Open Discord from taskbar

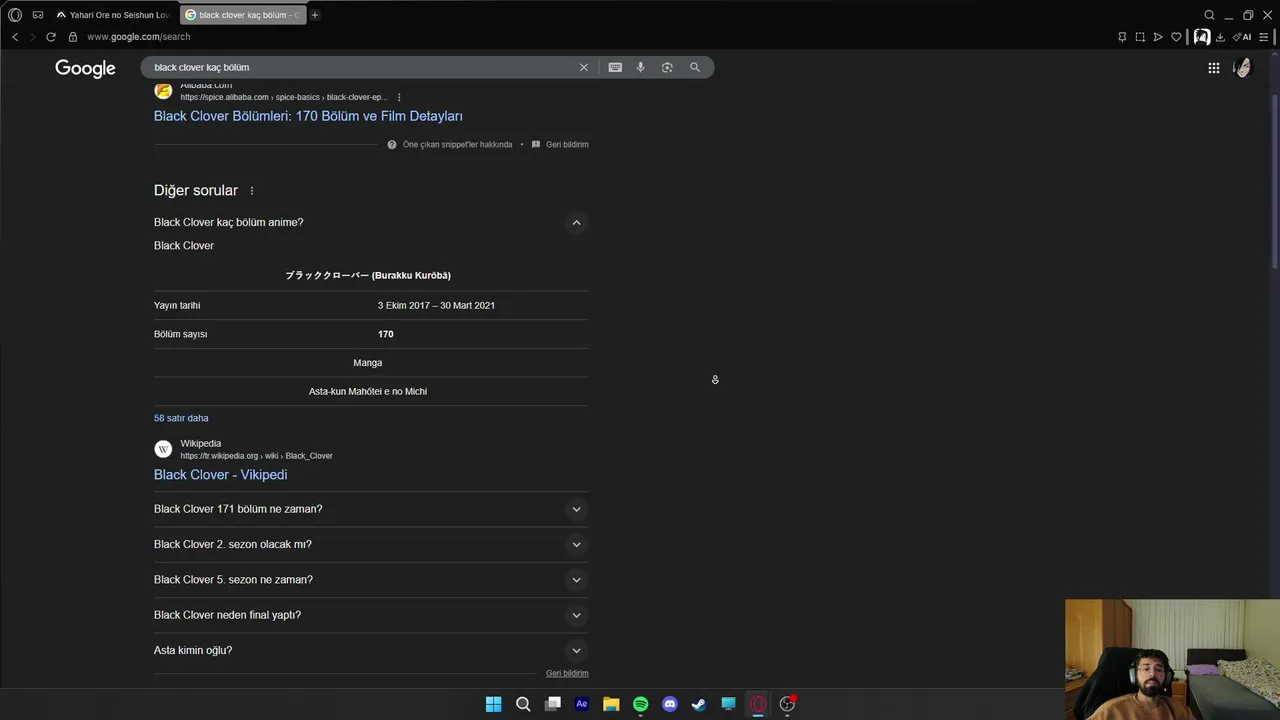click(x=670, y=704)
